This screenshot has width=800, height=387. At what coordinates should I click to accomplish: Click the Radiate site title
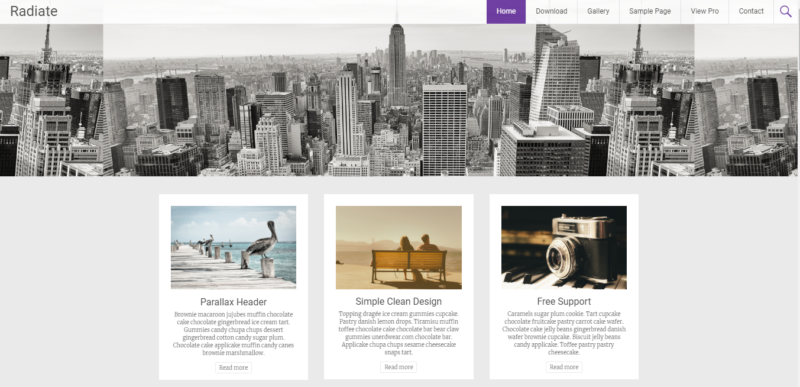point(34,11)
